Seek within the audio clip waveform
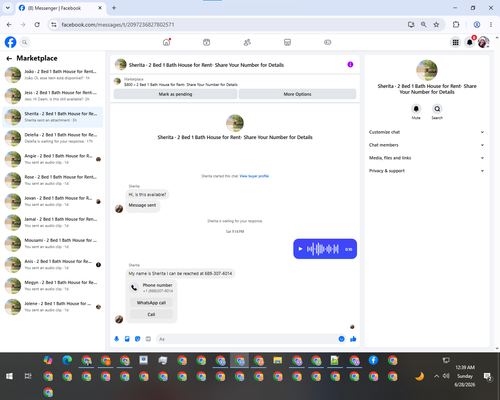 (x=323, y=249)
